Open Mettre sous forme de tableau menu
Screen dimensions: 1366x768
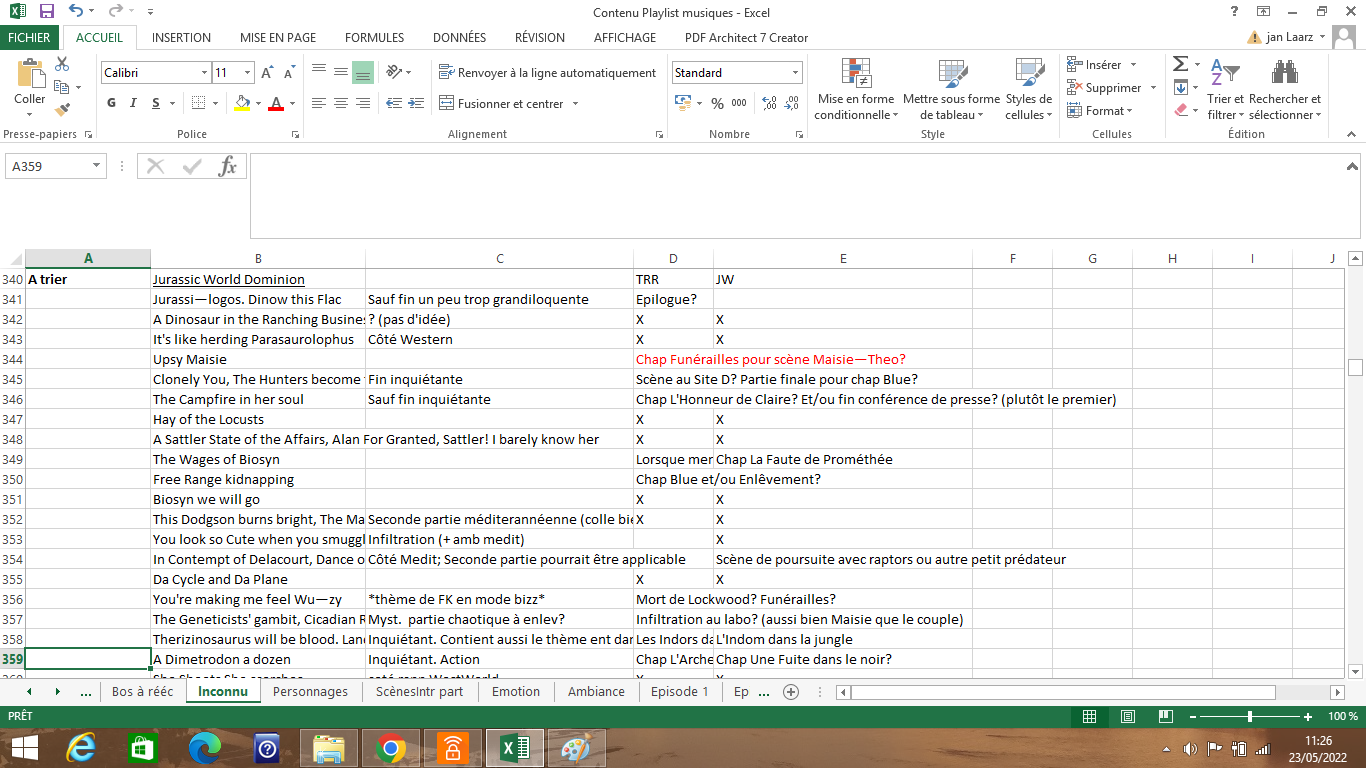(x=951, y=89)
